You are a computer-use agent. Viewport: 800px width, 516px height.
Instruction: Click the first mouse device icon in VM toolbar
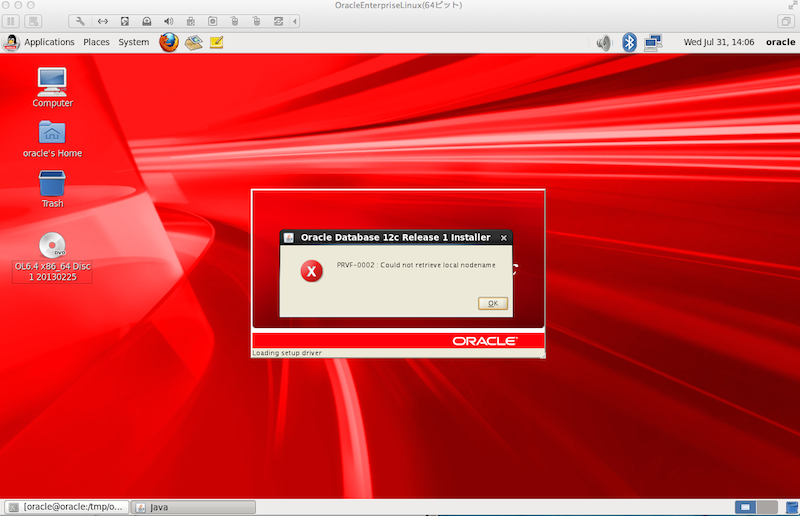pyautogui.click(x=234, y=21)
